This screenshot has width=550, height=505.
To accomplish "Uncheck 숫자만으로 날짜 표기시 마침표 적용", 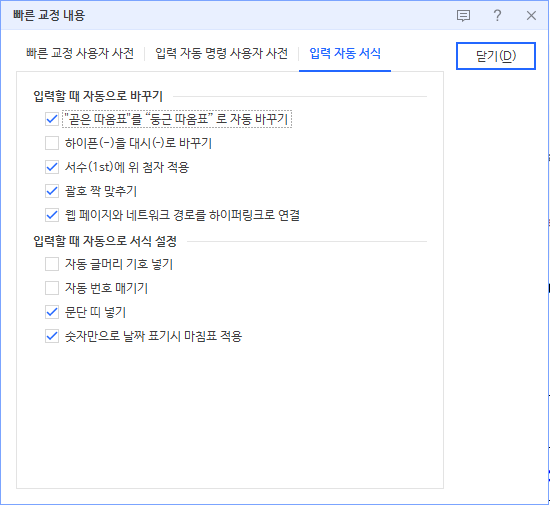I will point(52,336).
